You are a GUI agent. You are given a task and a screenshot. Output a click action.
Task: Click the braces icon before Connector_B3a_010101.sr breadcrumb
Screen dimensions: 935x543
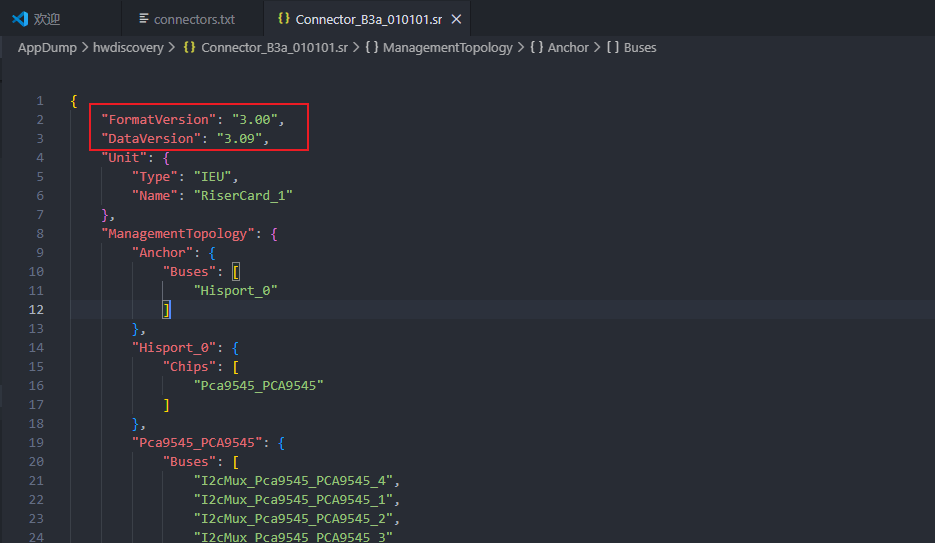coord(189,47)
